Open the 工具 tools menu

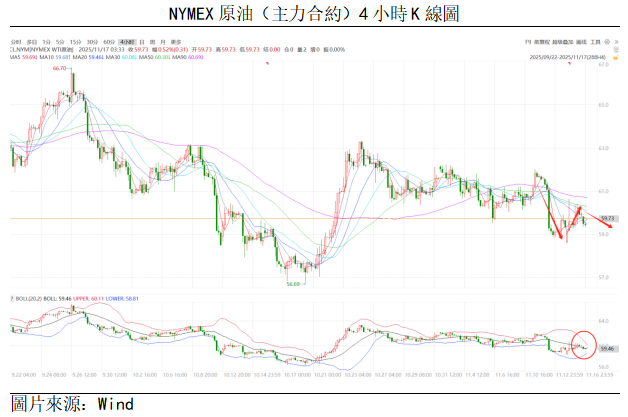click(x=595, y=41)
